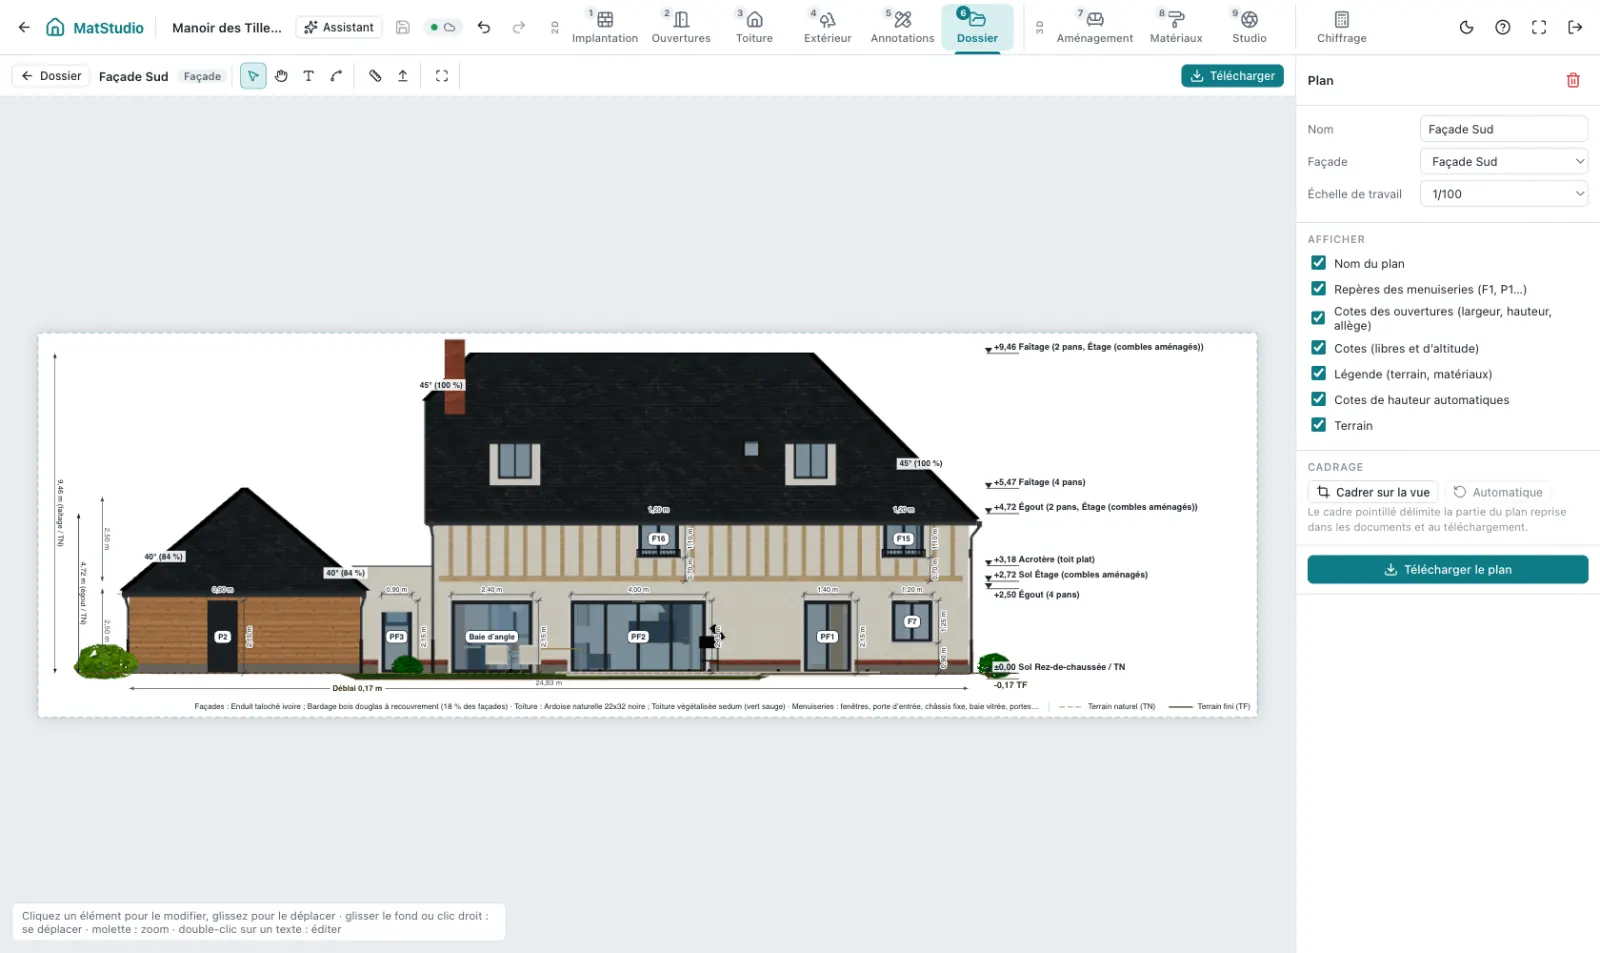
Task: Go to the Matériaux step
Action: point(1176,27)
